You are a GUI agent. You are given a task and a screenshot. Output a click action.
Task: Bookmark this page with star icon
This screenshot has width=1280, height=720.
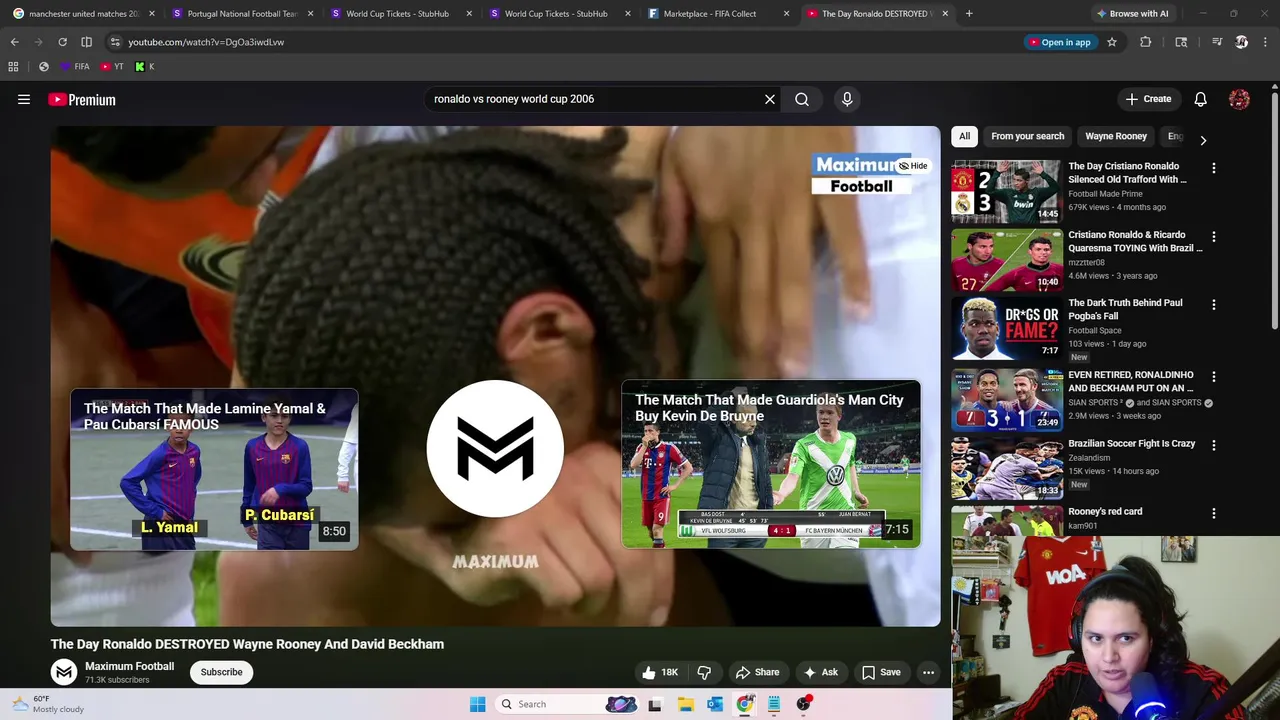coord(1111,42)
